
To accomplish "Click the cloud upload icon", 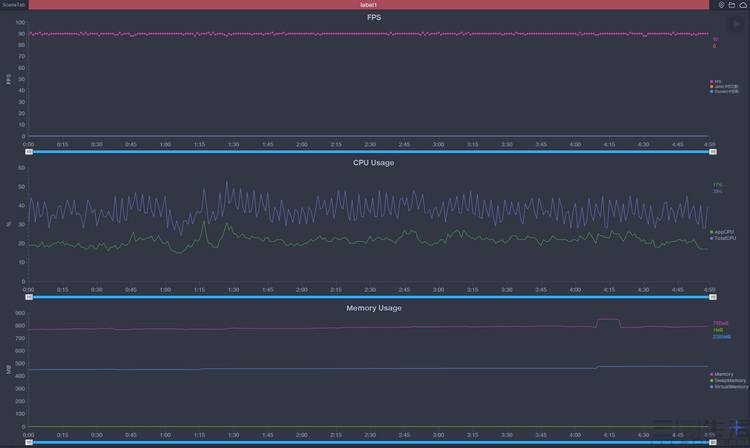I will [x=743, y=5].
